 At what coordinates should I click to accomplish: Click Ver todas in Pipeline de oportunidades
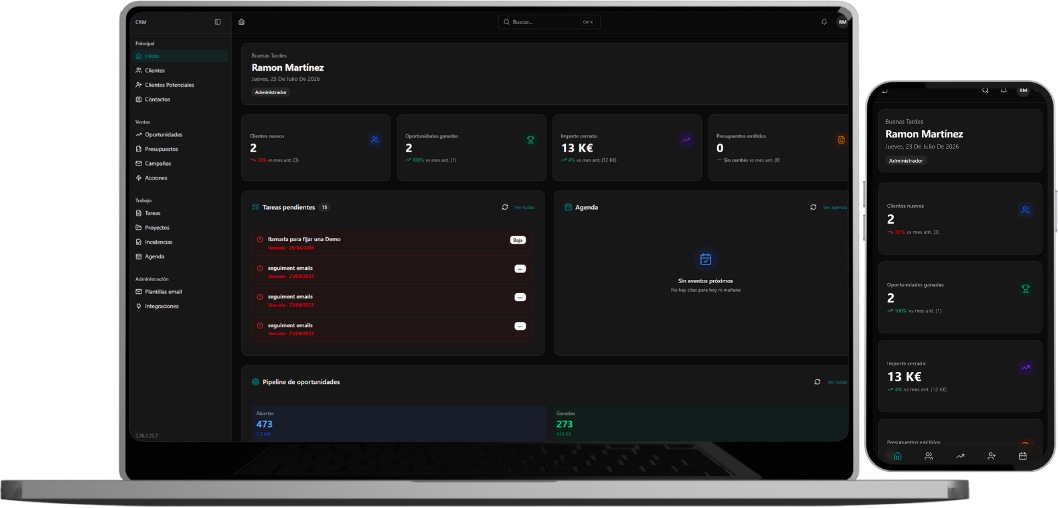[x=837, y=382]
